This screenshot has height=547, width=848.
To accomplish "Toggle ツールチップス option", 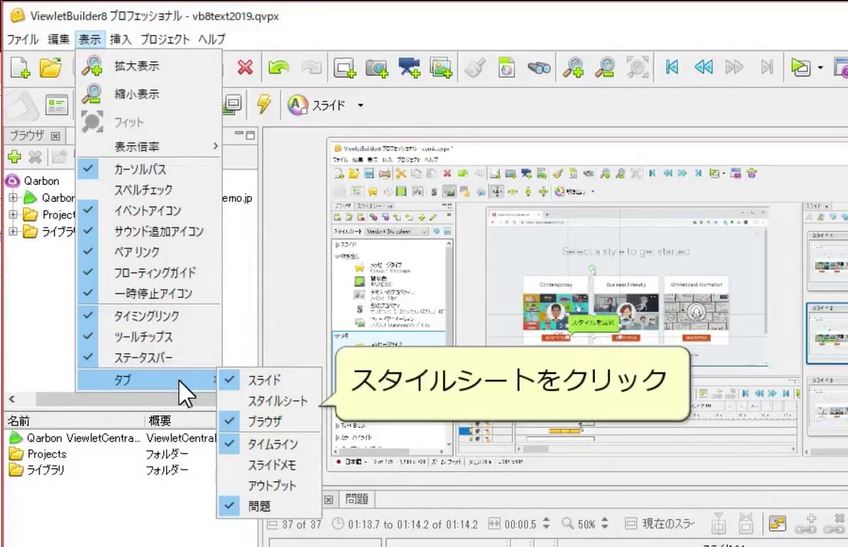I will pos(149,337).
